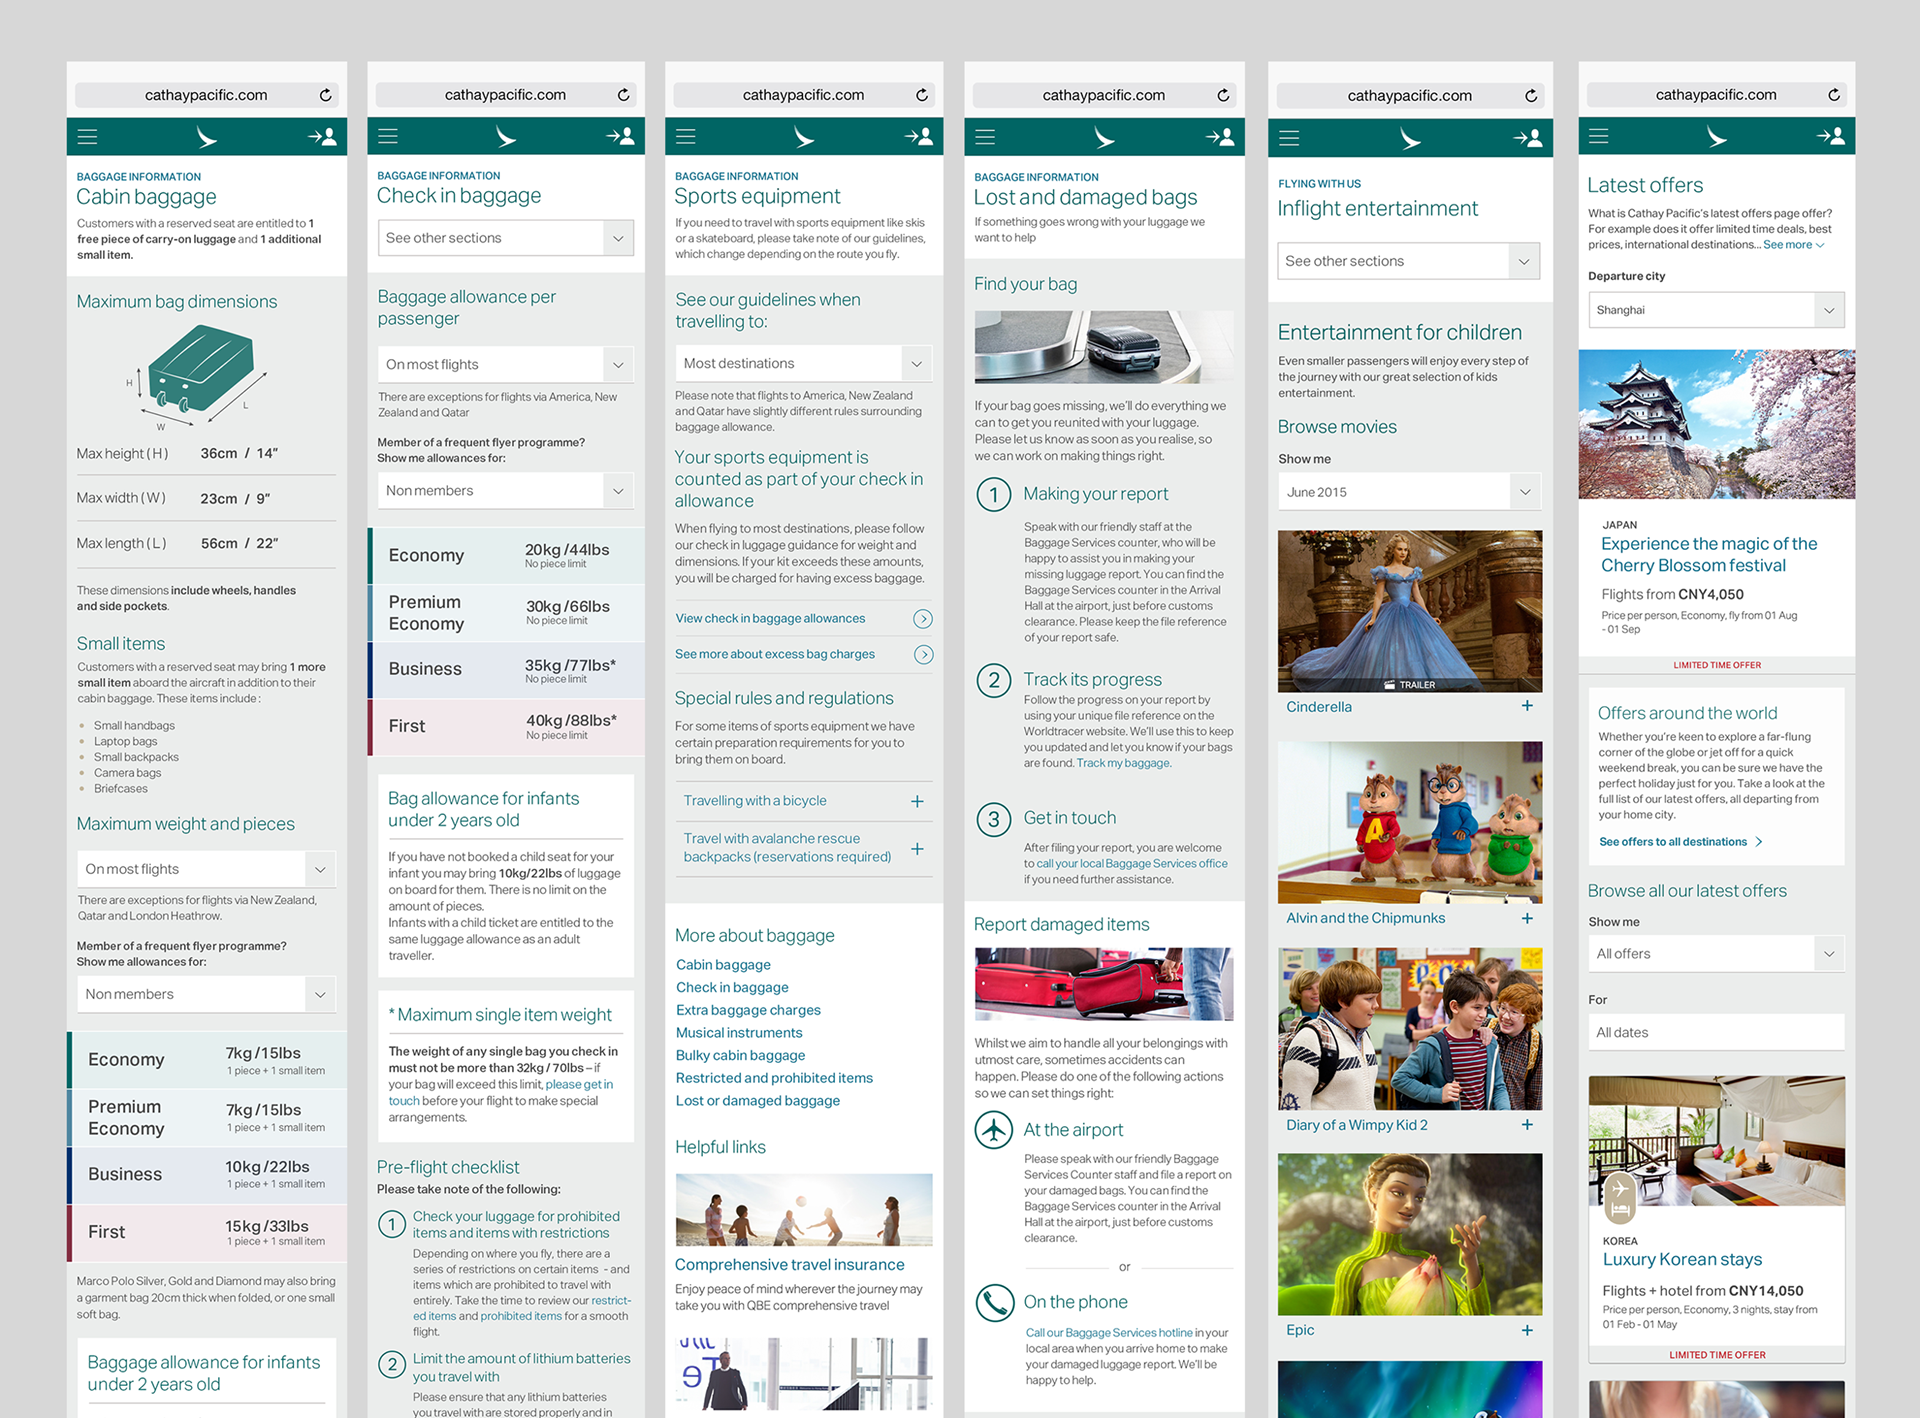
Task: Expand Travelling with a bicycle section
Action: 916,802
